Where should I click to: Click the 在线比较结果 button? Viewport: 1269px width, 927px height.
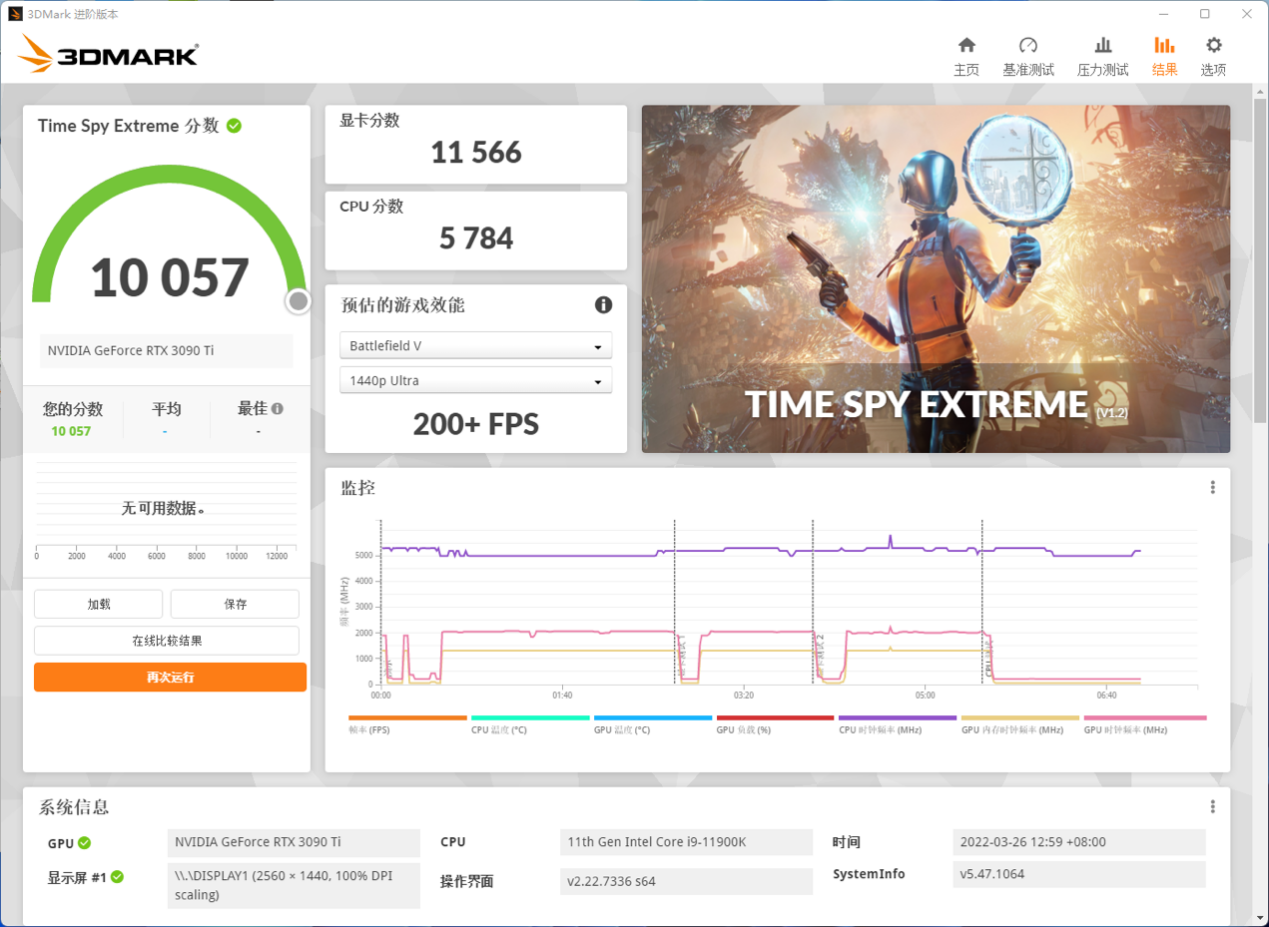pos(167,641)
